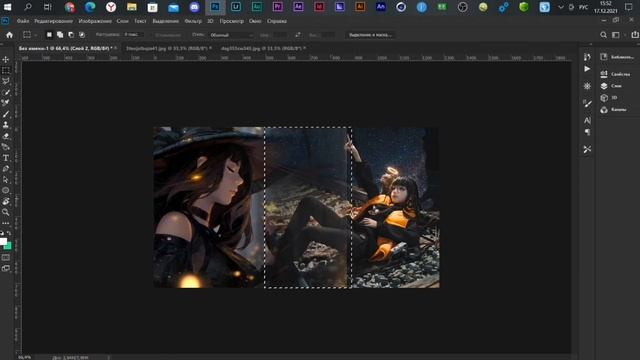Open the Окно menu

tap(255, 21)
